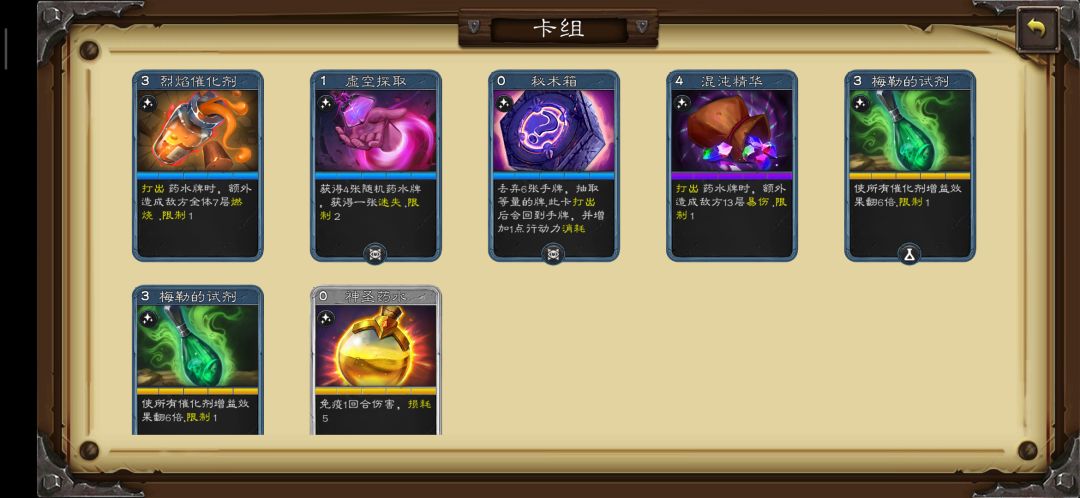Click the cost 4 number on 混沌精华
The image size is (1080, 498).
click(679, 81)
